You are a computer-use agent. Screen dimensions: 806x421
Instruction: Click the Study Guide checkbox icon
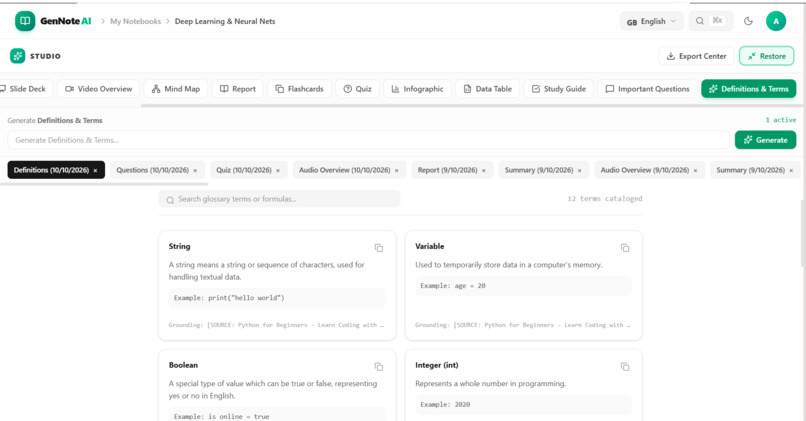tap(536, 89)
